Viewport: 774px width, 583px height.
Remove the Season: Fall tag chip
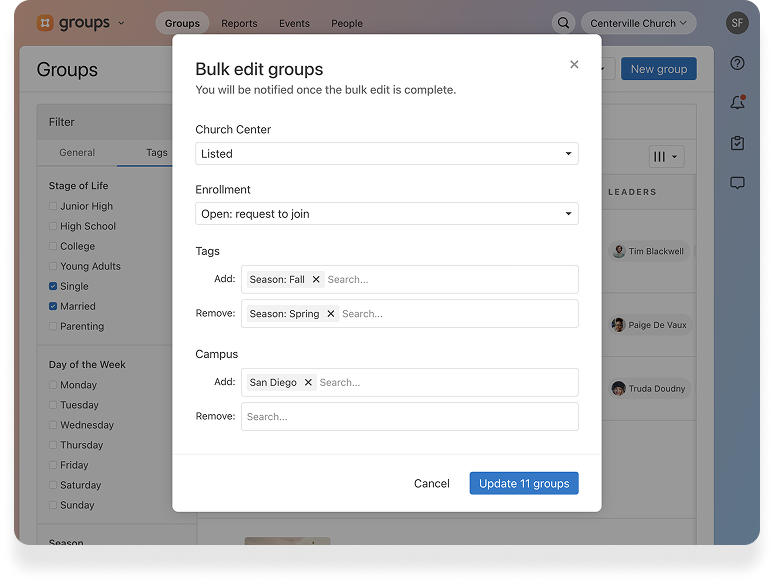[x=316, y=279]
